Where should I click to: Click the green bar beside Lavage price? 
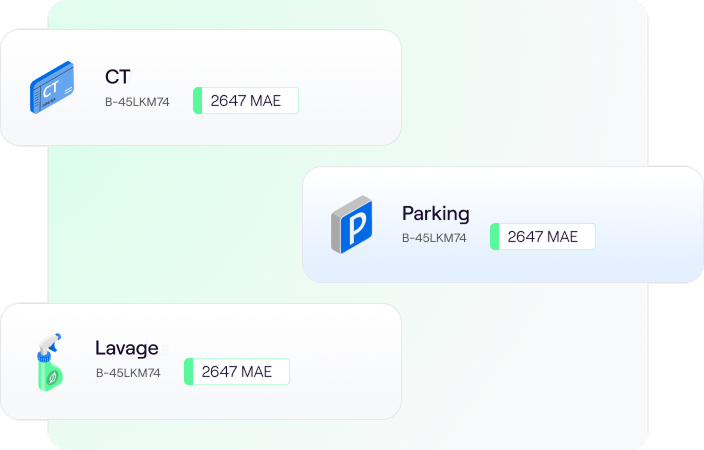(x=189, y=372)
